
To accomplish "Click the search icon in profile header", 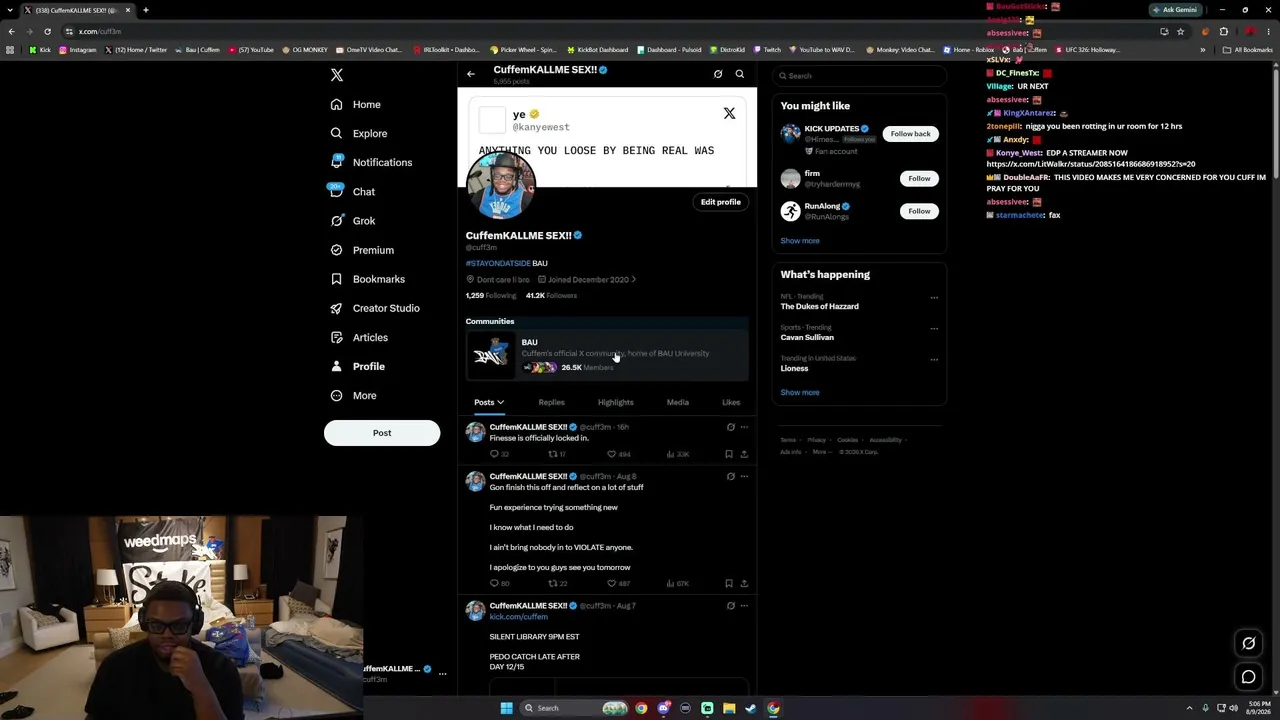I will click(740, 74).
